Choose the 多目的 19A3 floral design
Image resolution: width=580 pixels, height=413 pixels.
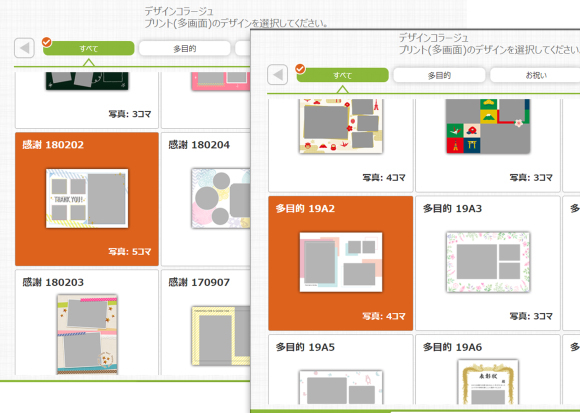click(488, 263)
